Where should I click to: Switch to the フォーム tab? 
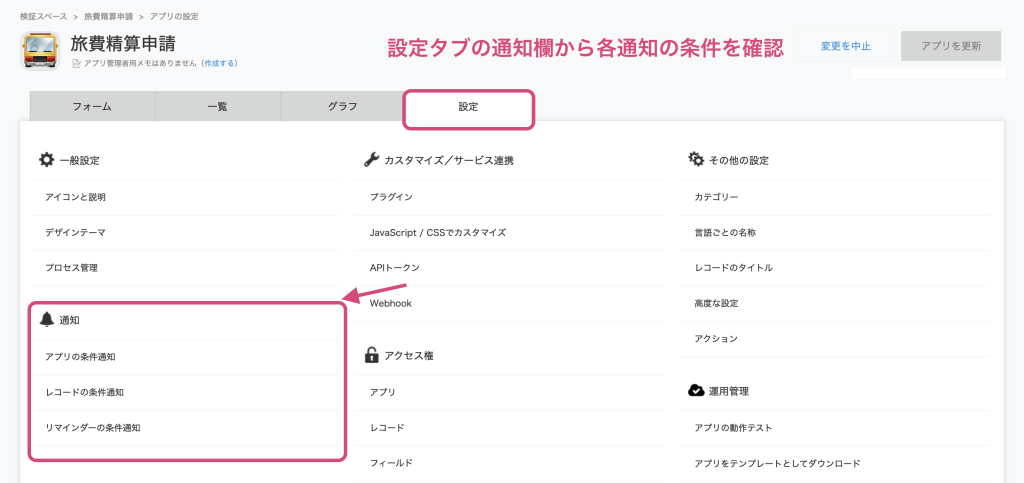(92, 106)
